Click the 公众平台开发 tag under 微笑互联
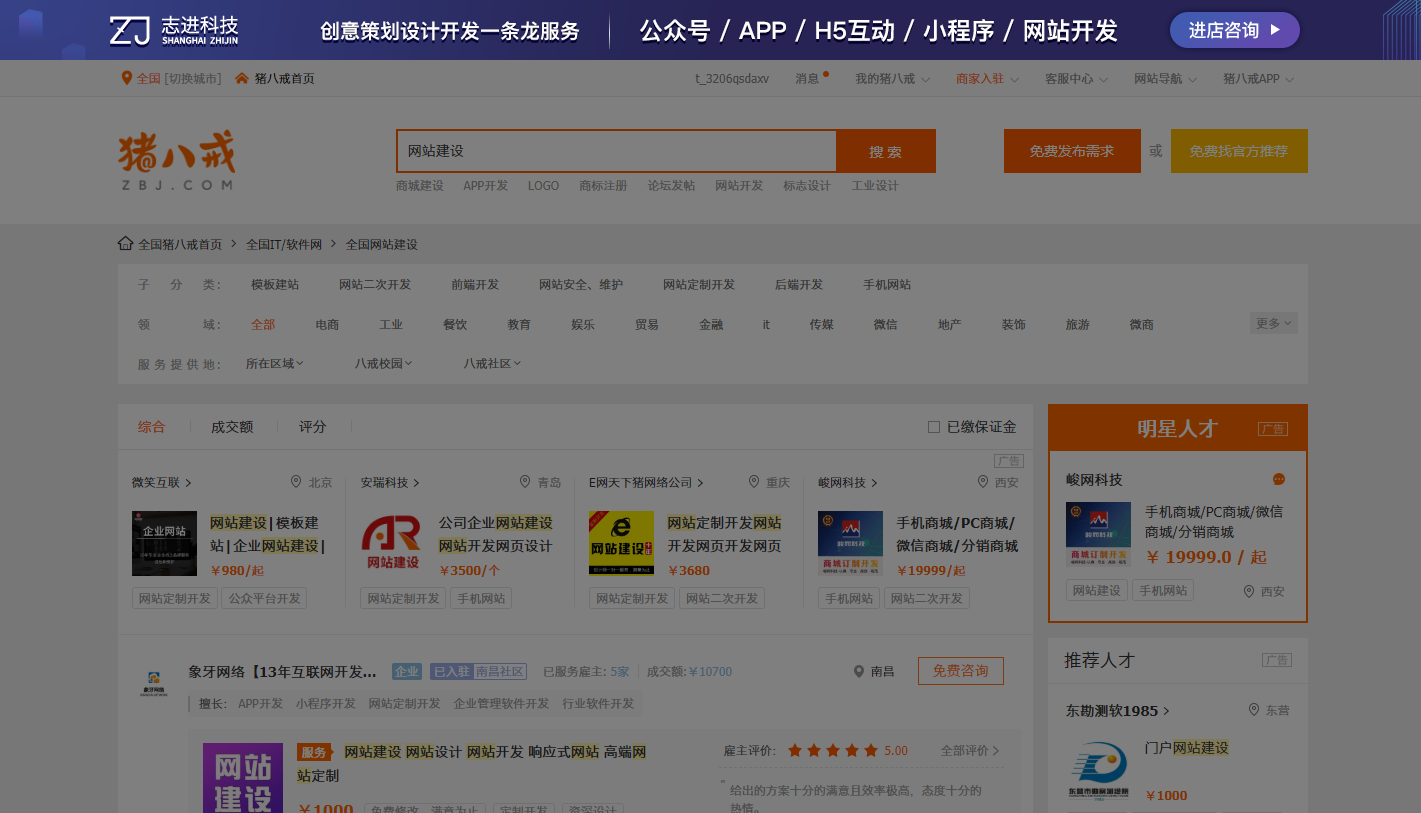 [x=264, y=598]
